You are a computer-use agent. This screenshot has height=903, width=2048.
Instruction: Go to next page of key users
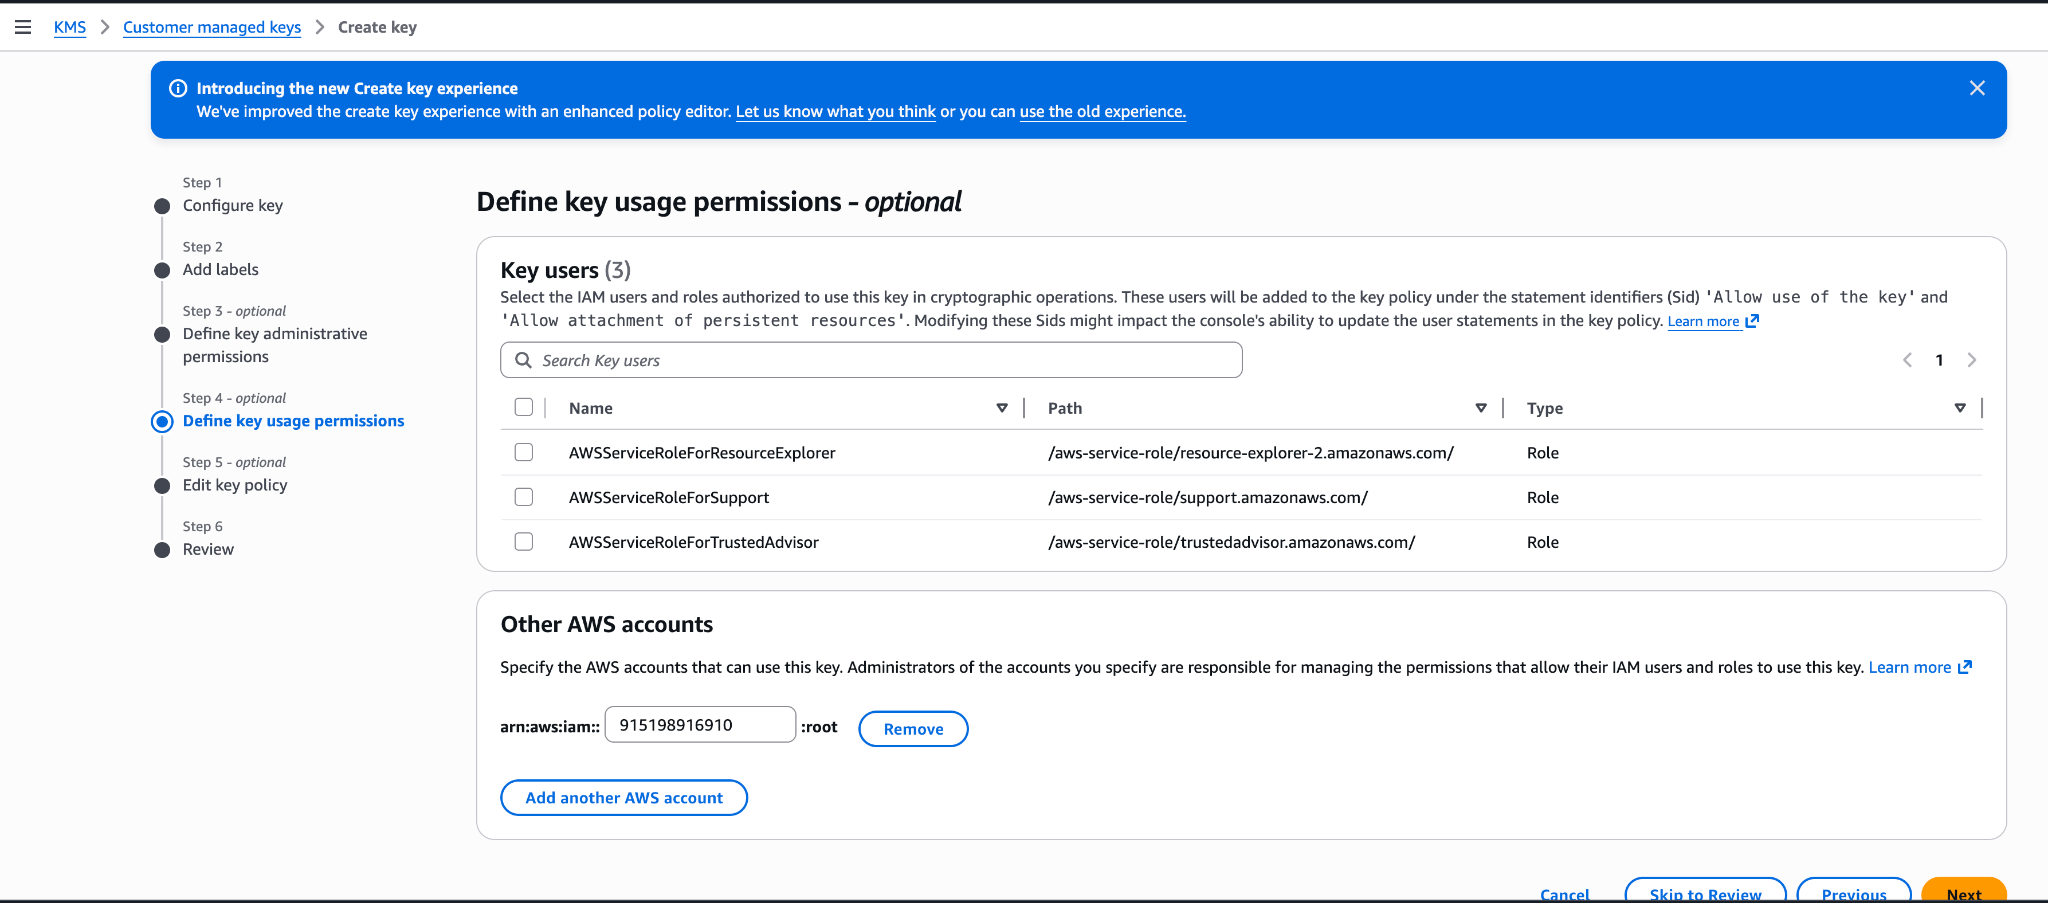(1972, 360)
